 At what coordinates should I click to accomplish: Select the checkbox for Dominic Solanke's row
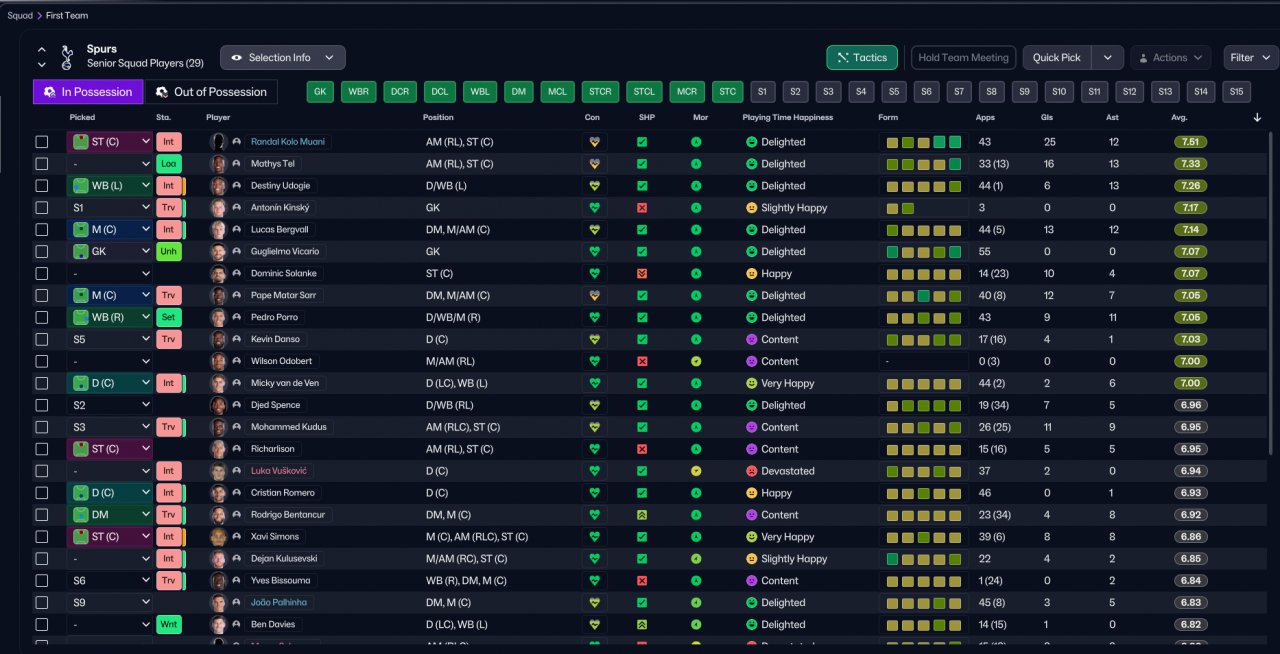42,274
